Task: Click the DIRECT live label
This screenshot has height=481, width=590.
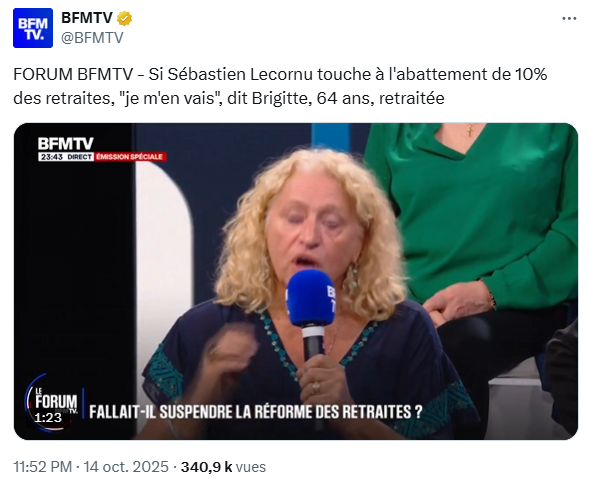Action: point(79,157)
